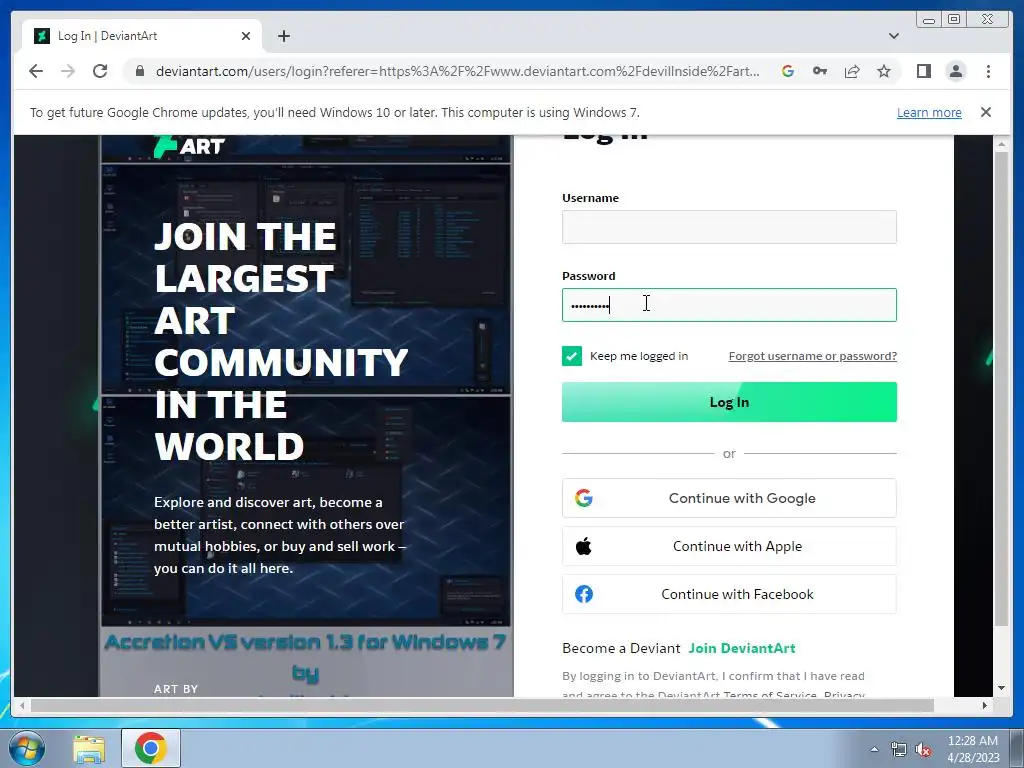Click vertical scrollbar down arrow
The width and height of the screenshot is (1024, 768).
[1001, 688]
